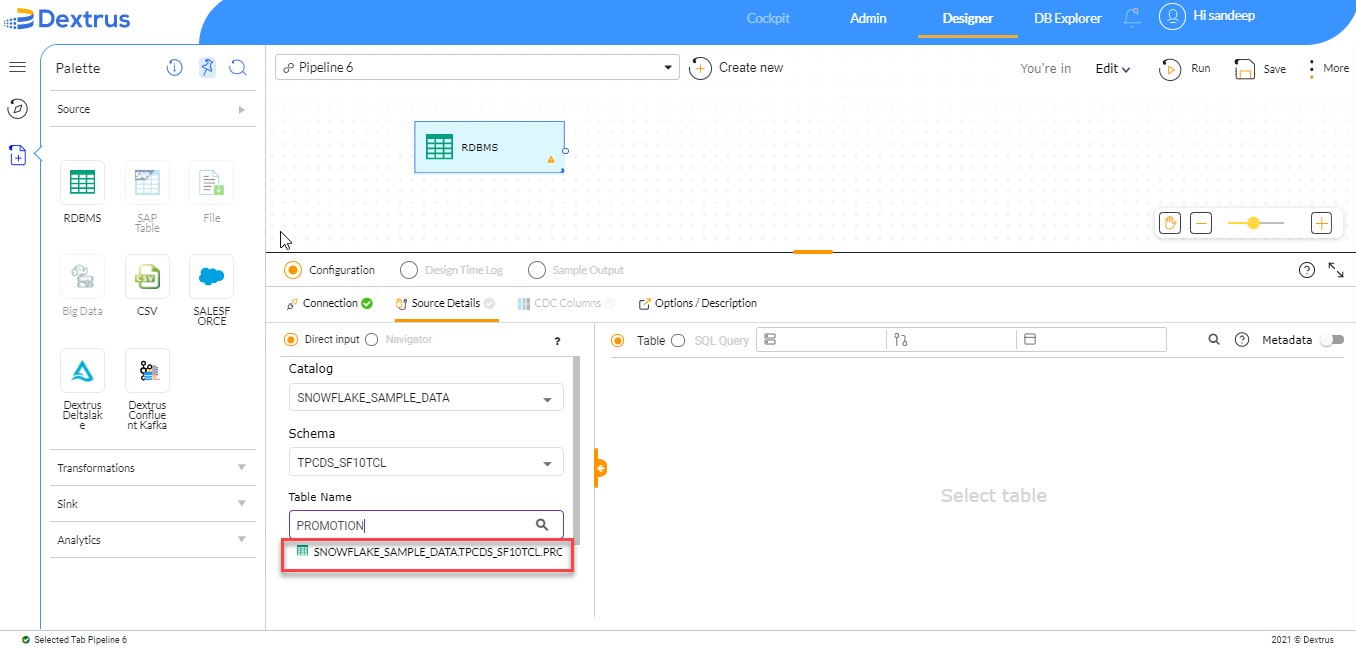Expand the Sink palette section

tap(153, 504)
